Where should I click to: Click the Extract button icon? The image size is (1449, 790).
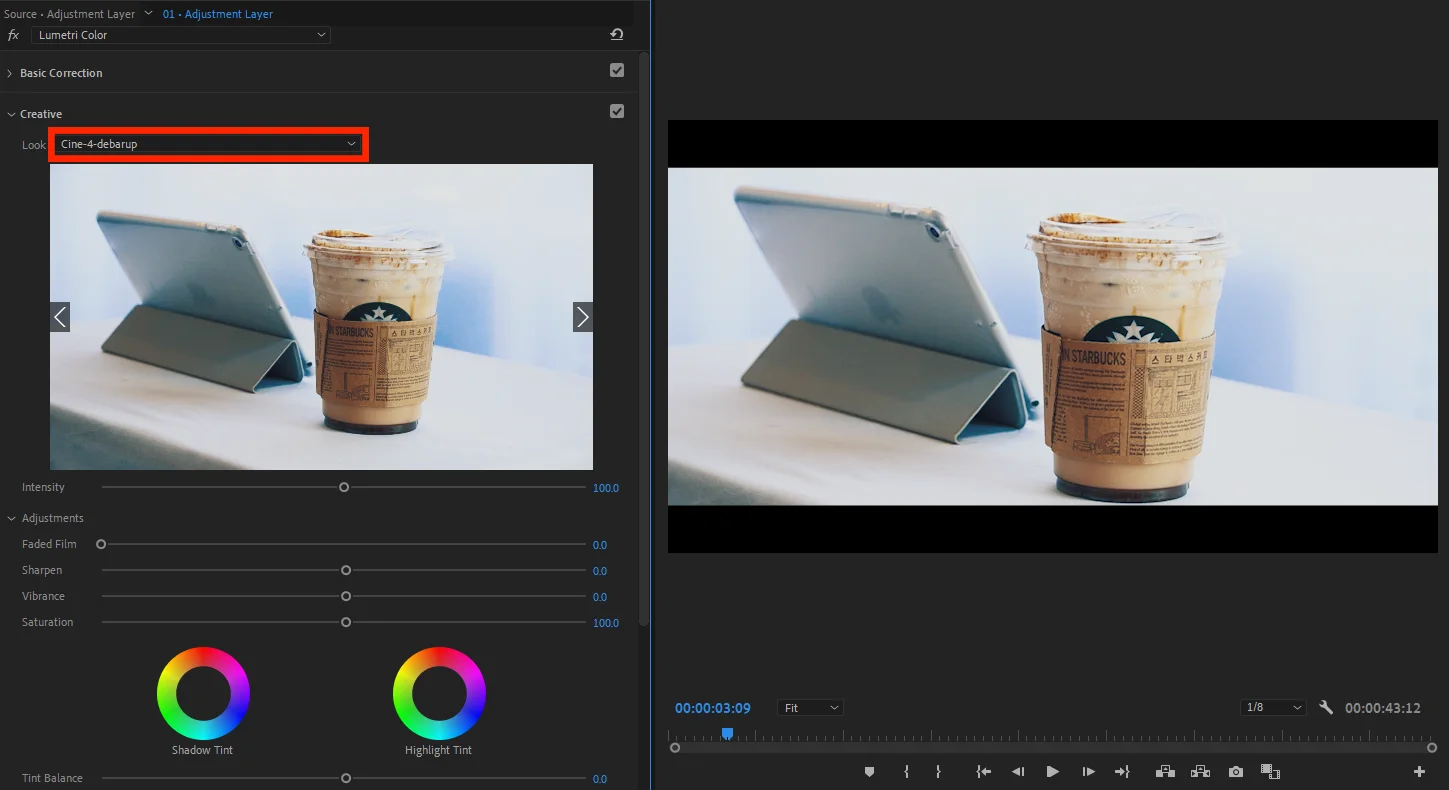[x=1200, y=772]
